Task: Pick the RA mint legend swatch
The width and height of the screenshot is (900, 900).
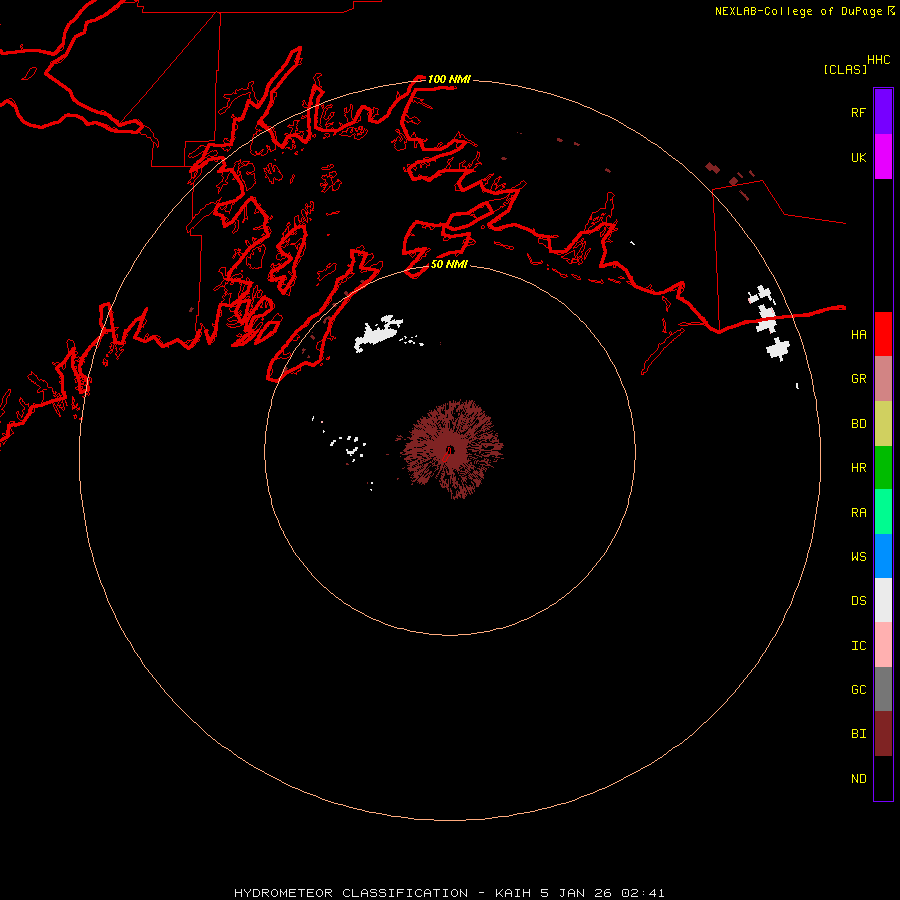Action: (883, 512)
